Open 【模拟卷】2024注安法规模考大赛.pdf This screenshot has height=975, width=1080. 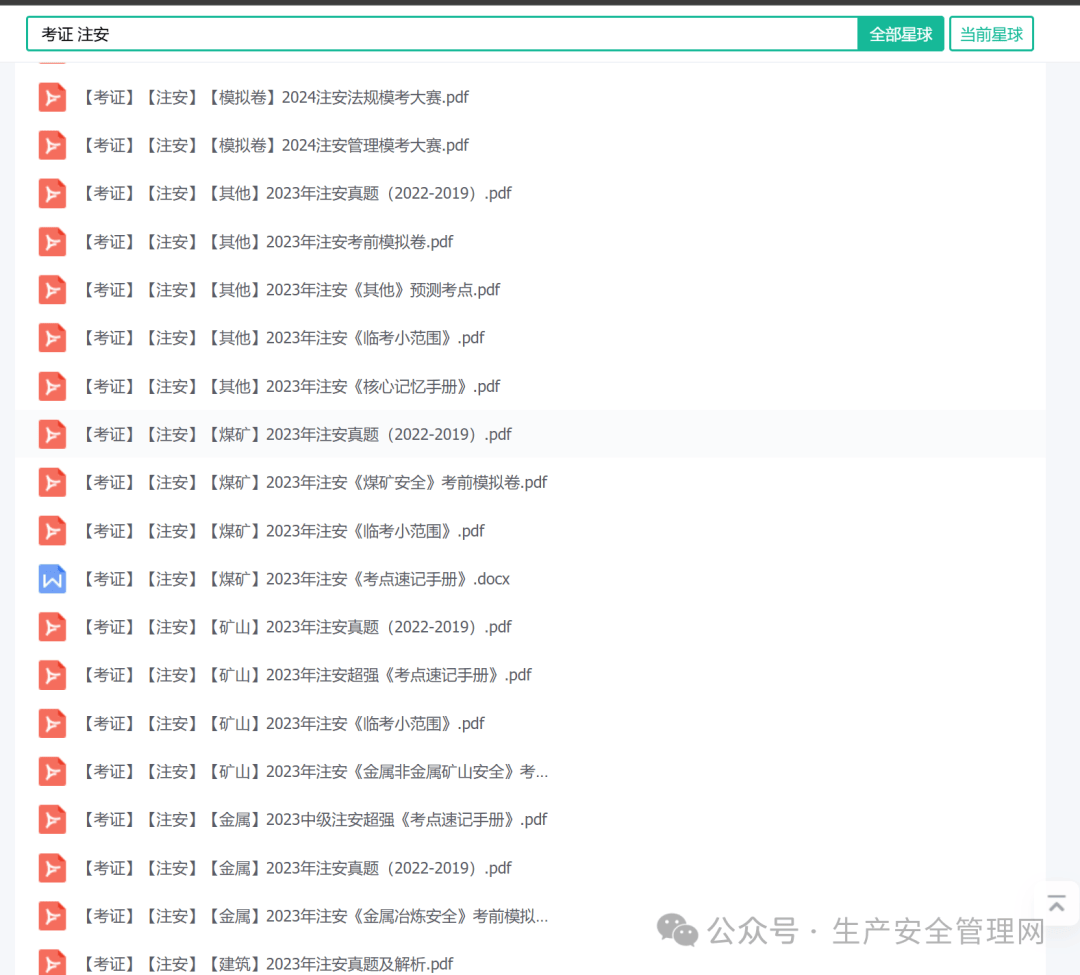click(274, 97)
